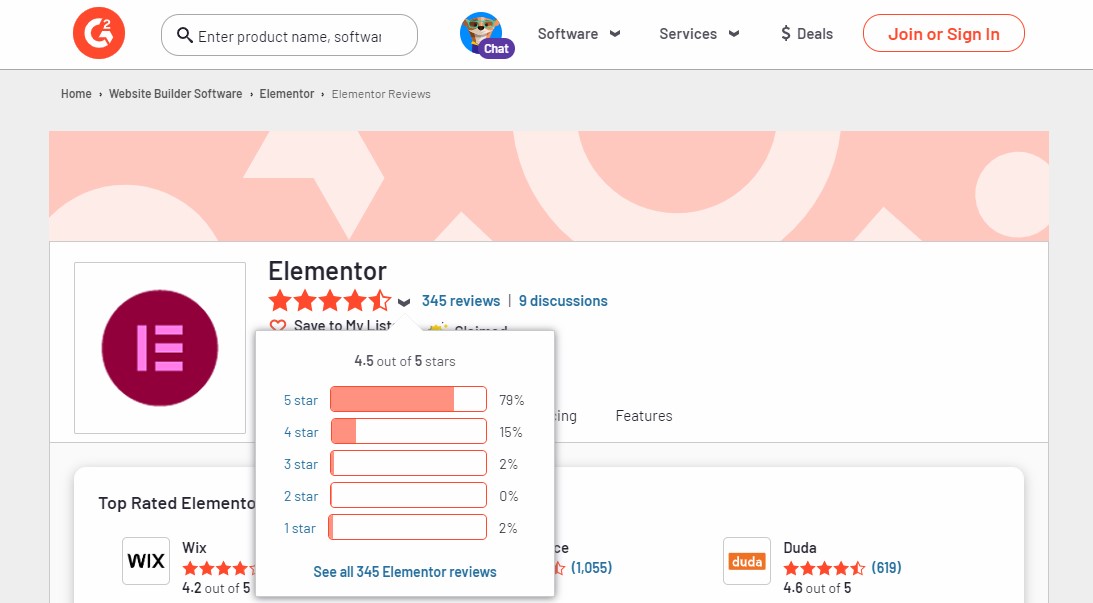Click the dollar icon beside Deals
The image size is (1093, 603).
[786, 33]
